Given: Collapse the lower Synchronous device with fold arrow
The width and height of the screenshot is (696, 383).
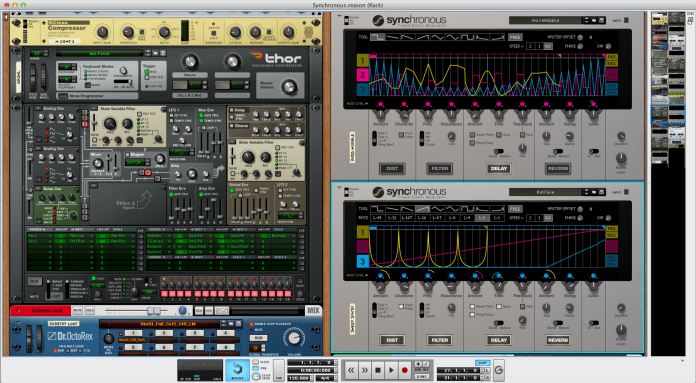Looking at the screenshot, I should click(339, 187).
